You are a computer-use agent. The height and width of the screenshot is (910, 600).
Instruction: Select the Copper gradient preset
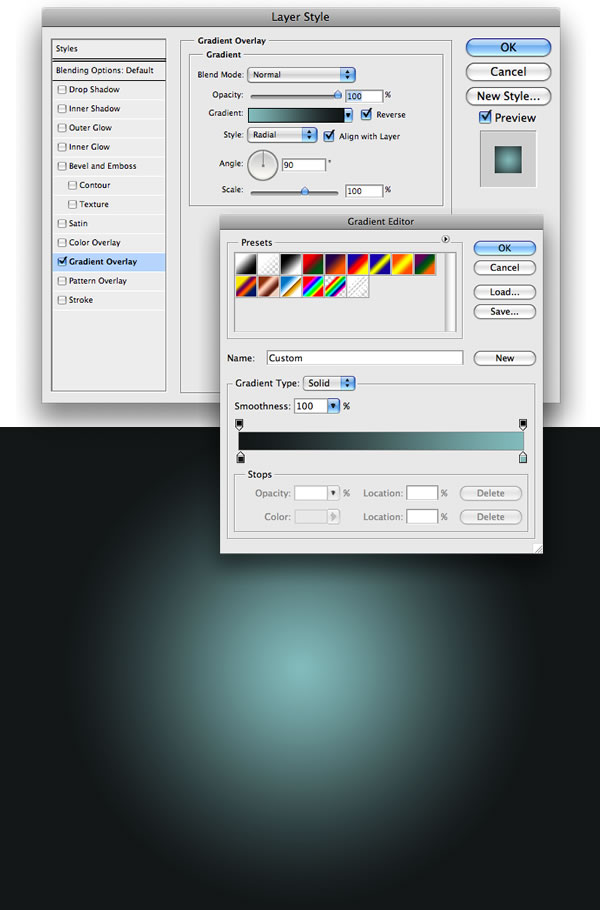tap(269, 287)
